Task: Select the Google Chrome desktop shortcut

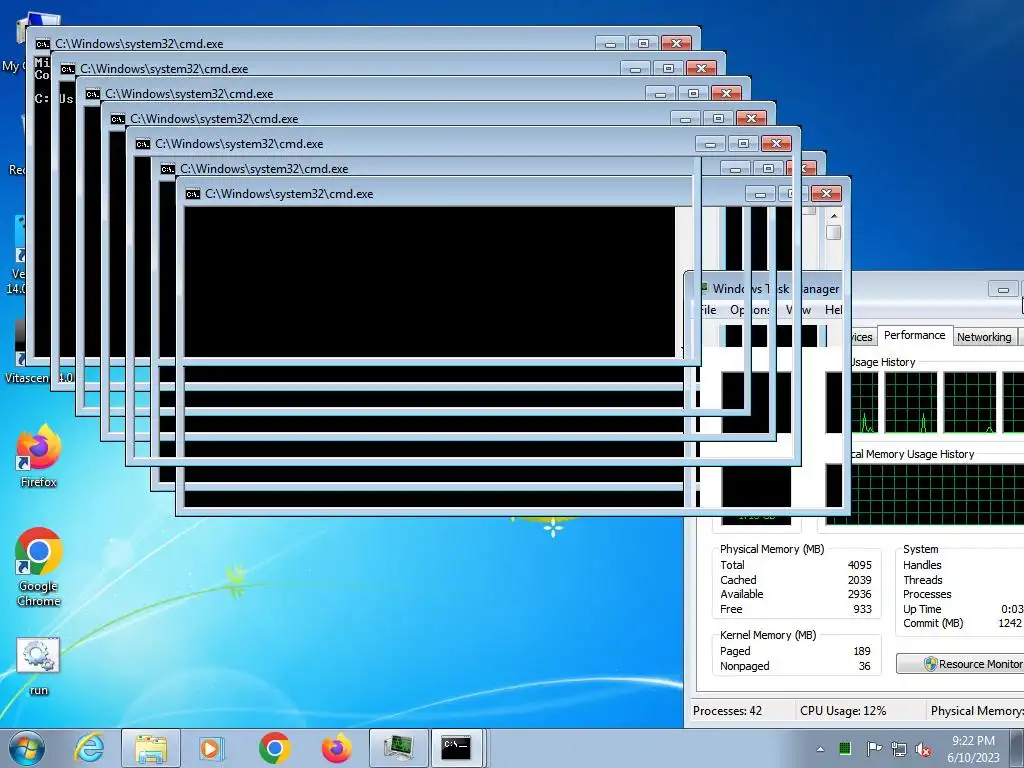Action: click(x=39, y=567)
